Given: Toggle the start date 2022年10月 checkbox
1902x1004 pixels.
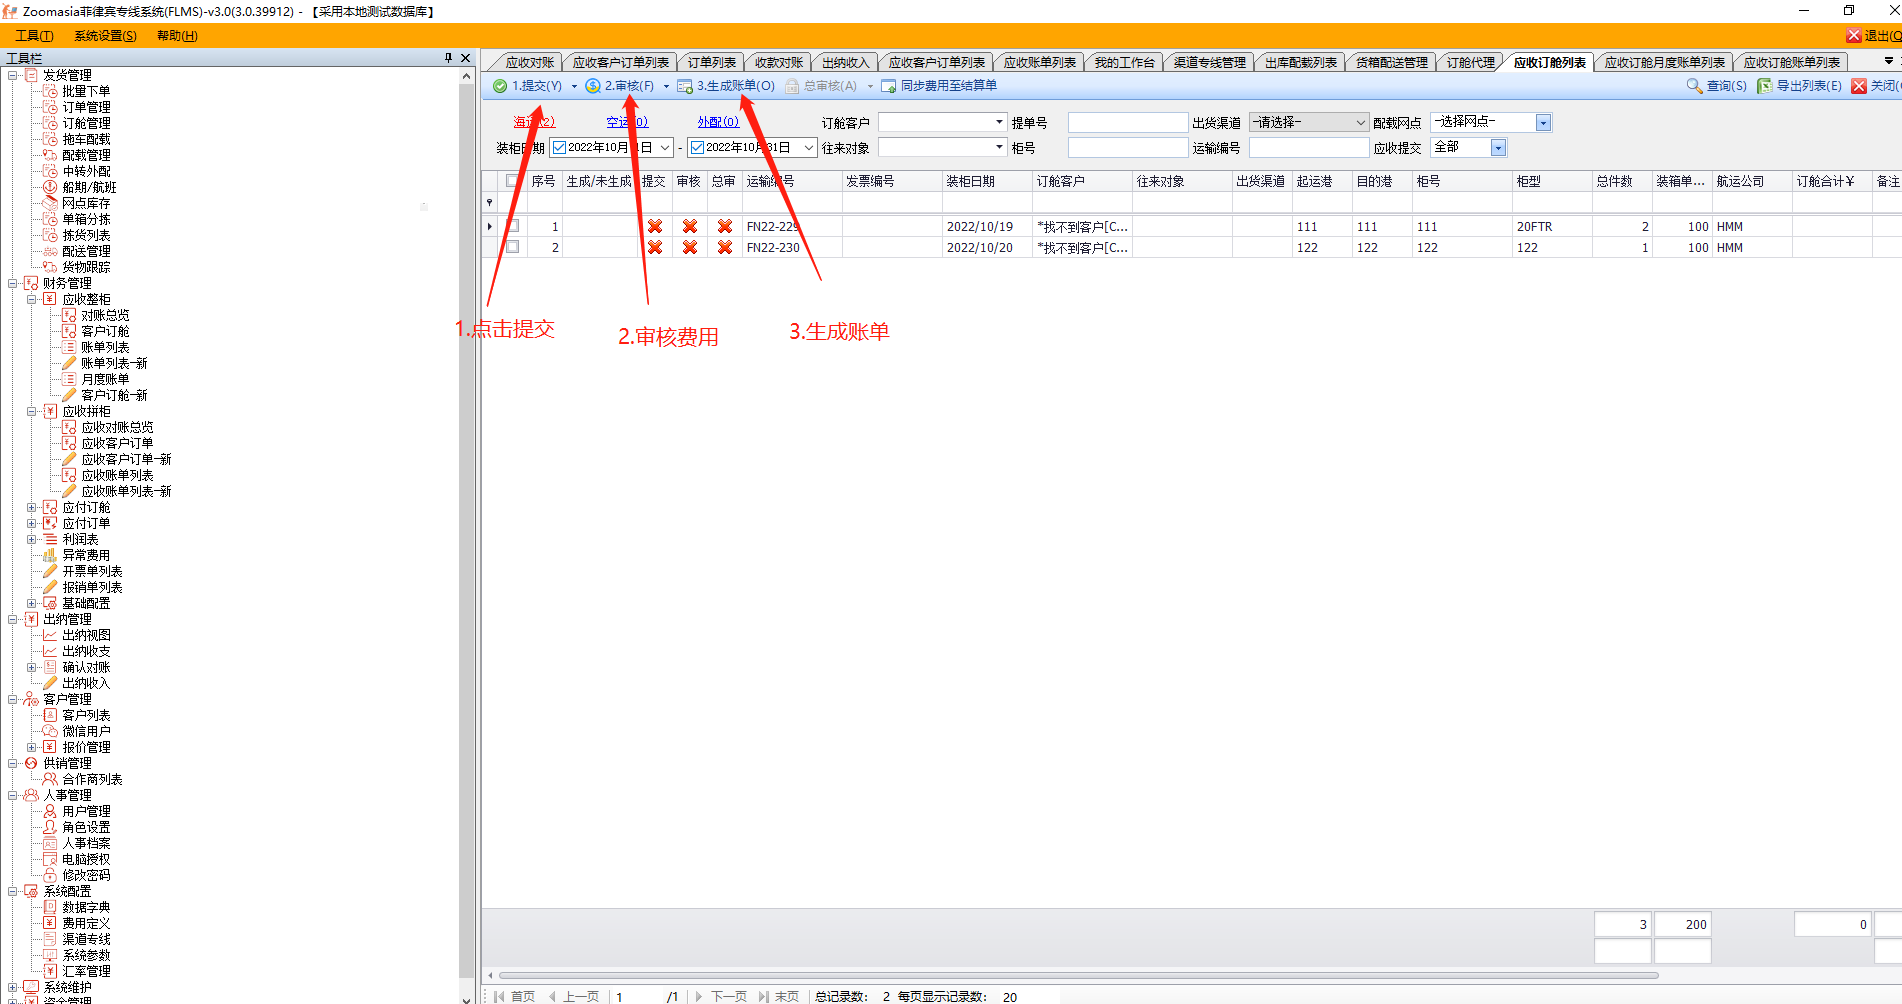Looking at the screenshot, I should click(x=560, y=147).
